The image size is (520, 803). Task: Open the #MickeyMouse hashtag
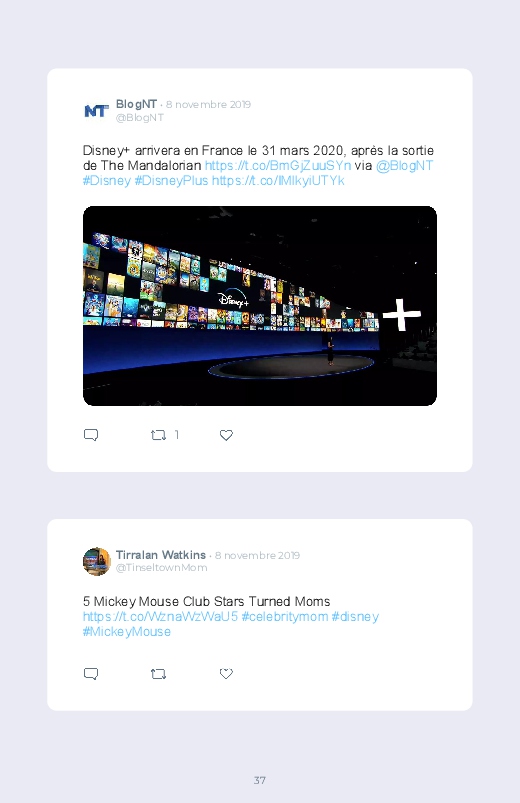pos(127,631)
